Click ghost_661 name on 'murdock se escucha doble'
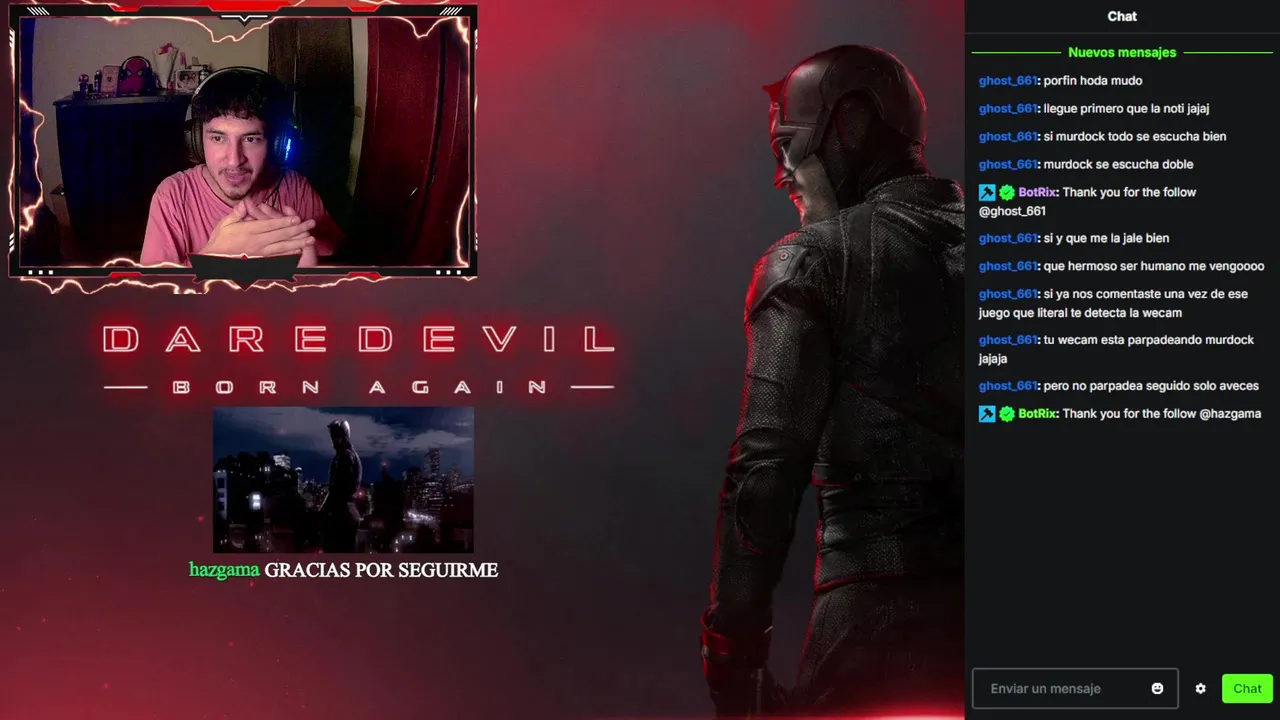Viewport: 1280px width, 720px height. click(1007, 164)
